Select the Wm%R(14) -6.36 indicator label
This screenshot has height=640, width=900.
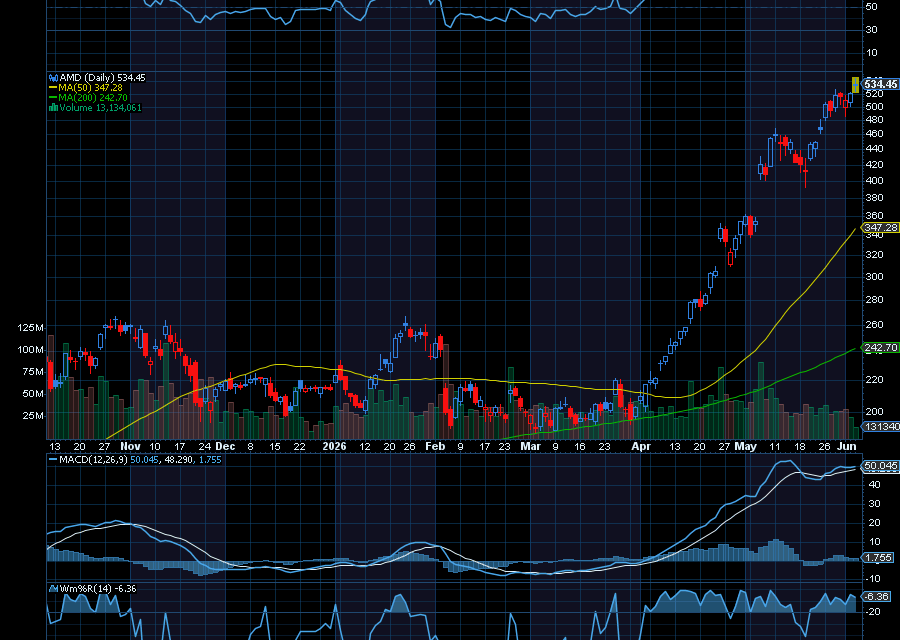pos(98,588)
